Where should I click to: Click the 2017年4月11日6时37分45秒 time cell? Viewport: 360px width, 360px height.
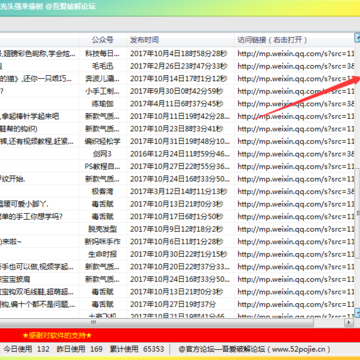(180, 103)
